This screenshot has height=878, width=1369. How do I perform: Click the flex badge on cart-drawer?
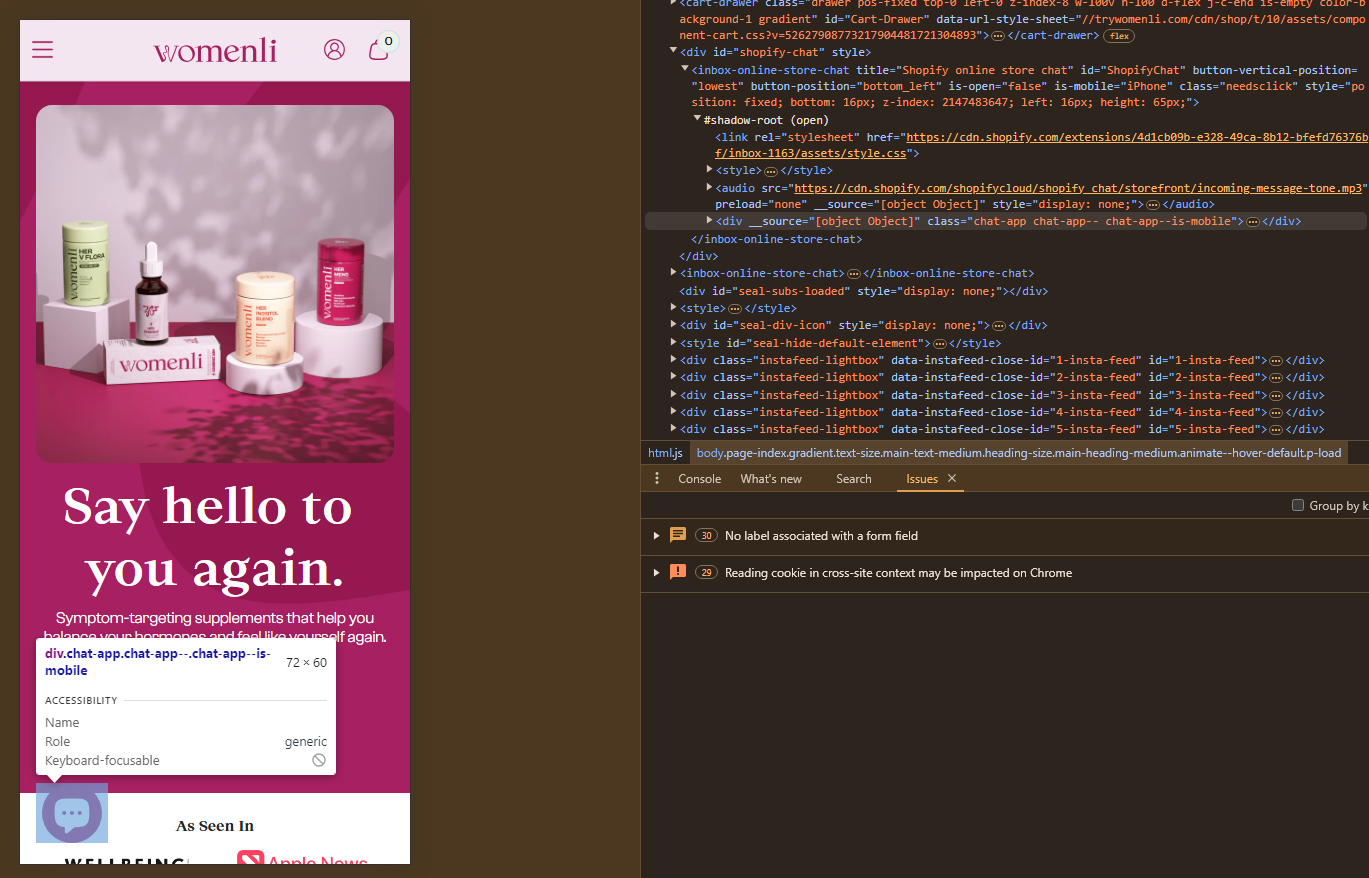[x=1118, y=36]
